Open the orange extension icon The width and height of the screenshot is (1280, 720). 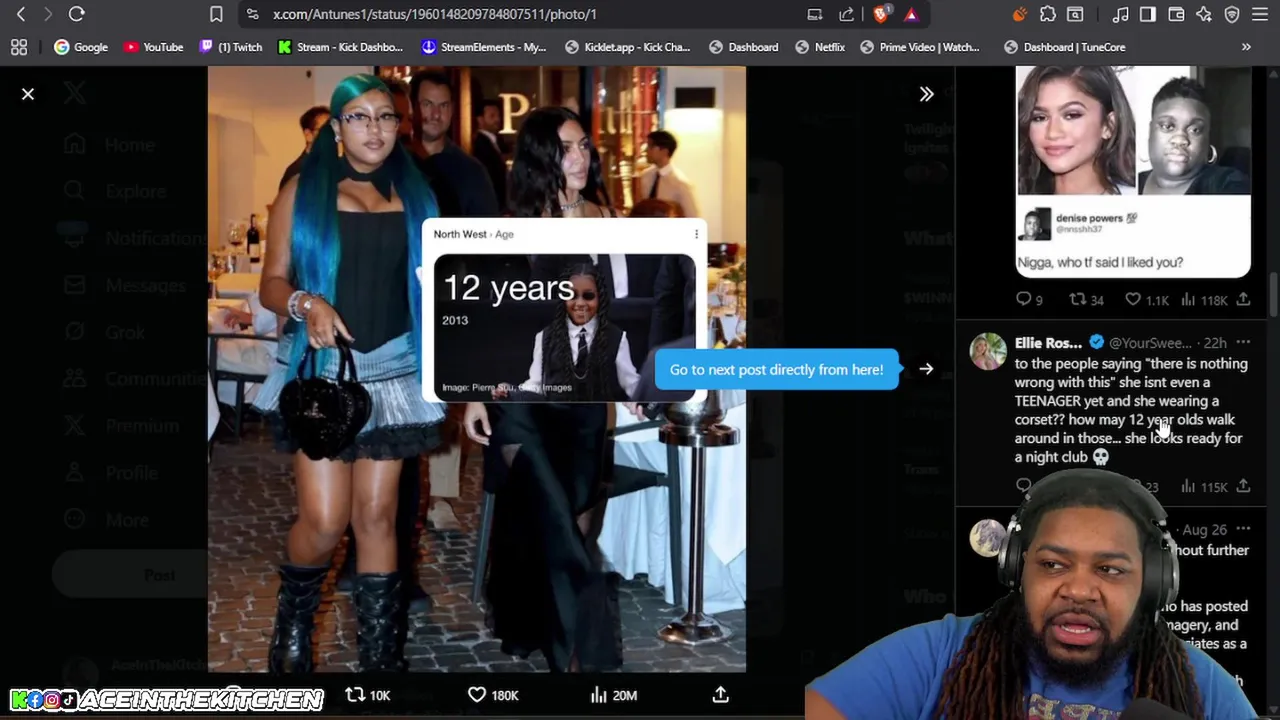1019,14
